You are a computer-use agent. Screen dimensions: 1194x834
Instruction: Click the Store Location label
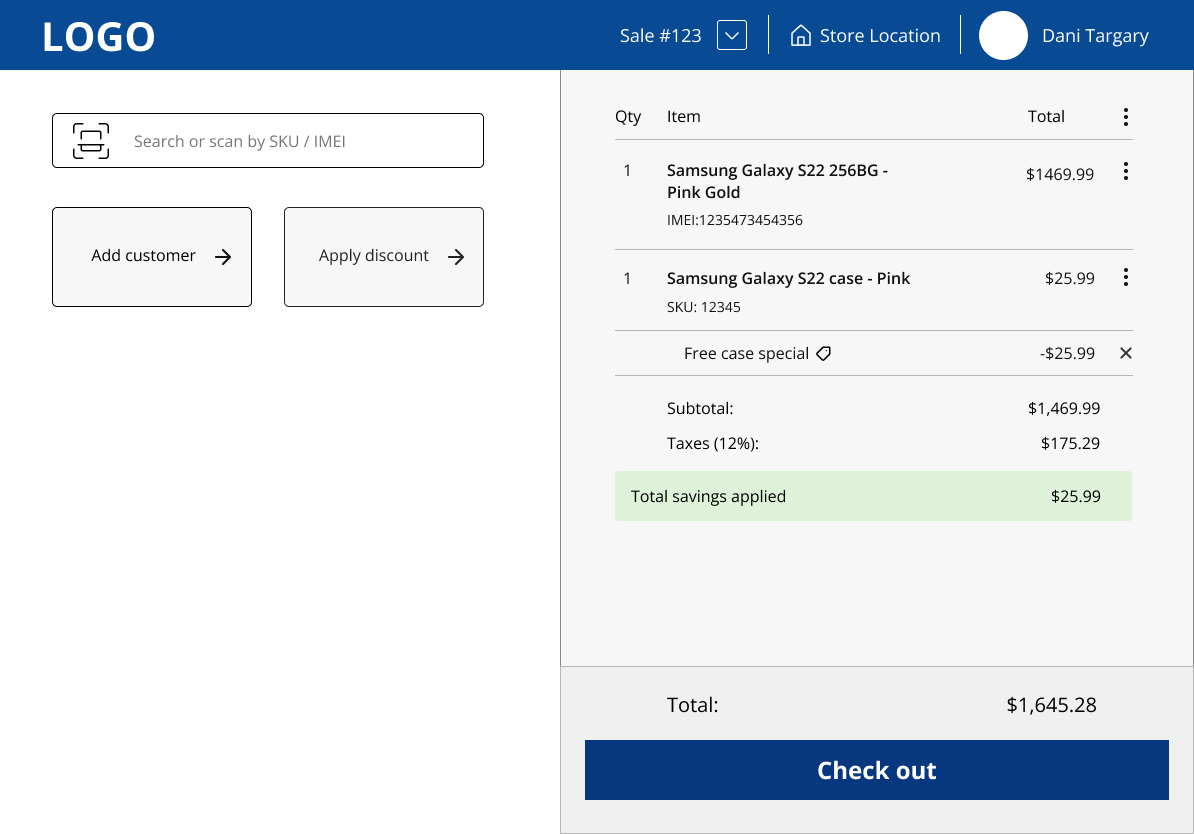(x=880, y=36)
